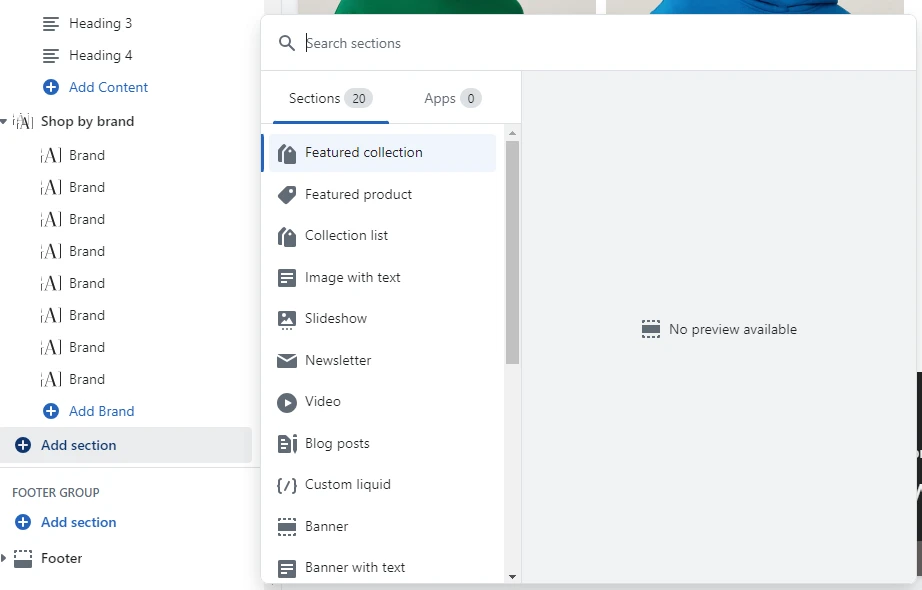
Task: Choose the Featured product tag icon
Action: point(286,195)
